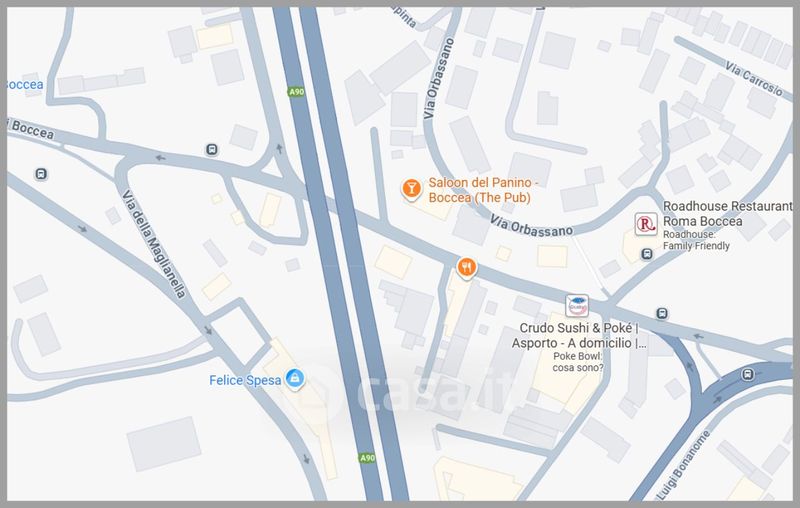
Task: Click the Felice Spesa shopping bag marker
Action: point(295,378)
